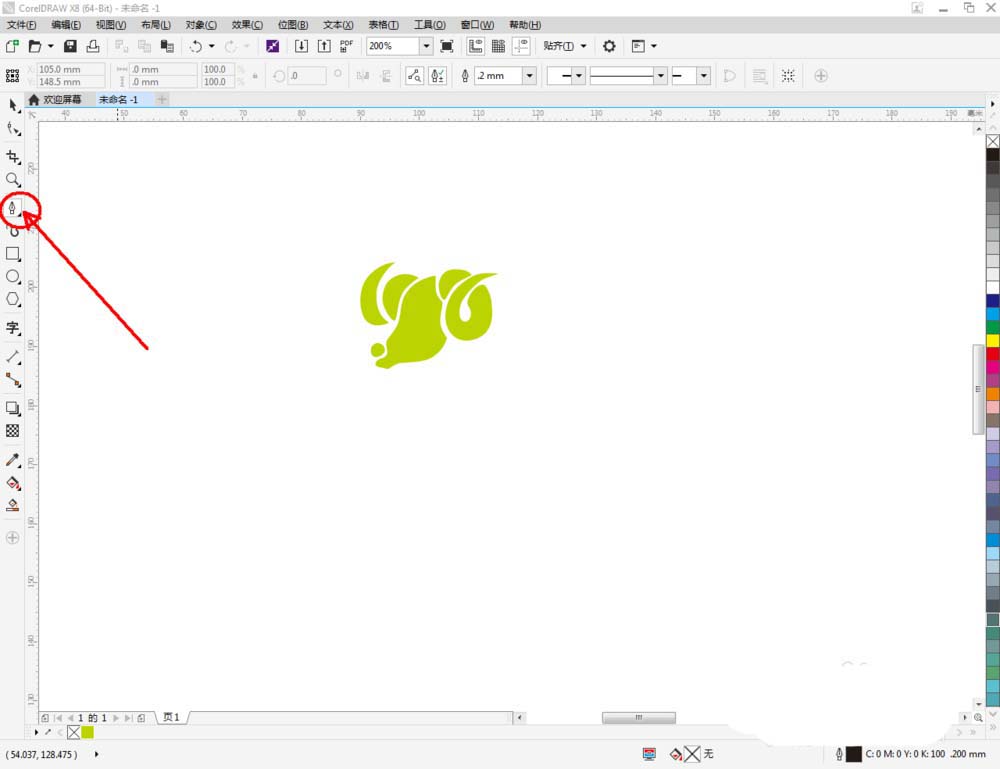This screenshot has width=1000, height=769.
Task: Click the Publish to PDF icon
Action: point(347,46)
